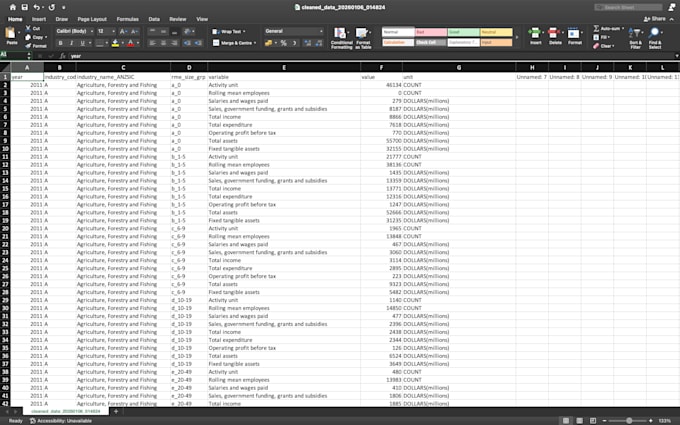Apply the Neutral cell style

click(x=496, y=32)
